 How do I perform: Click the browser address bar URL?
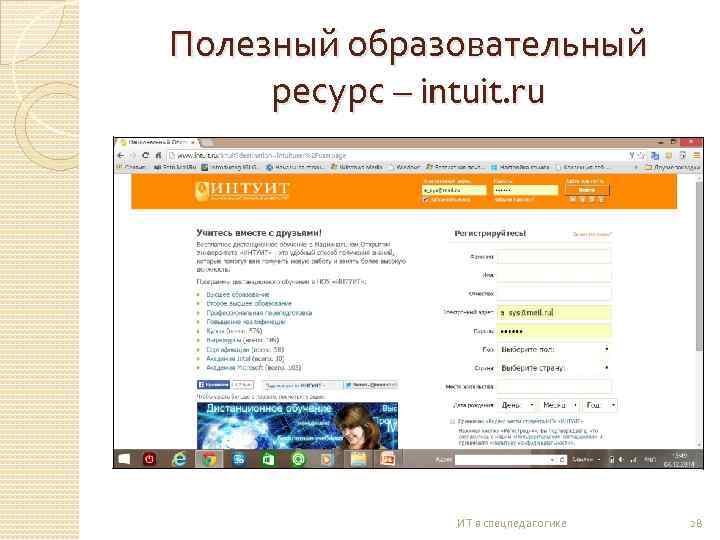click(x=262, y=156)
